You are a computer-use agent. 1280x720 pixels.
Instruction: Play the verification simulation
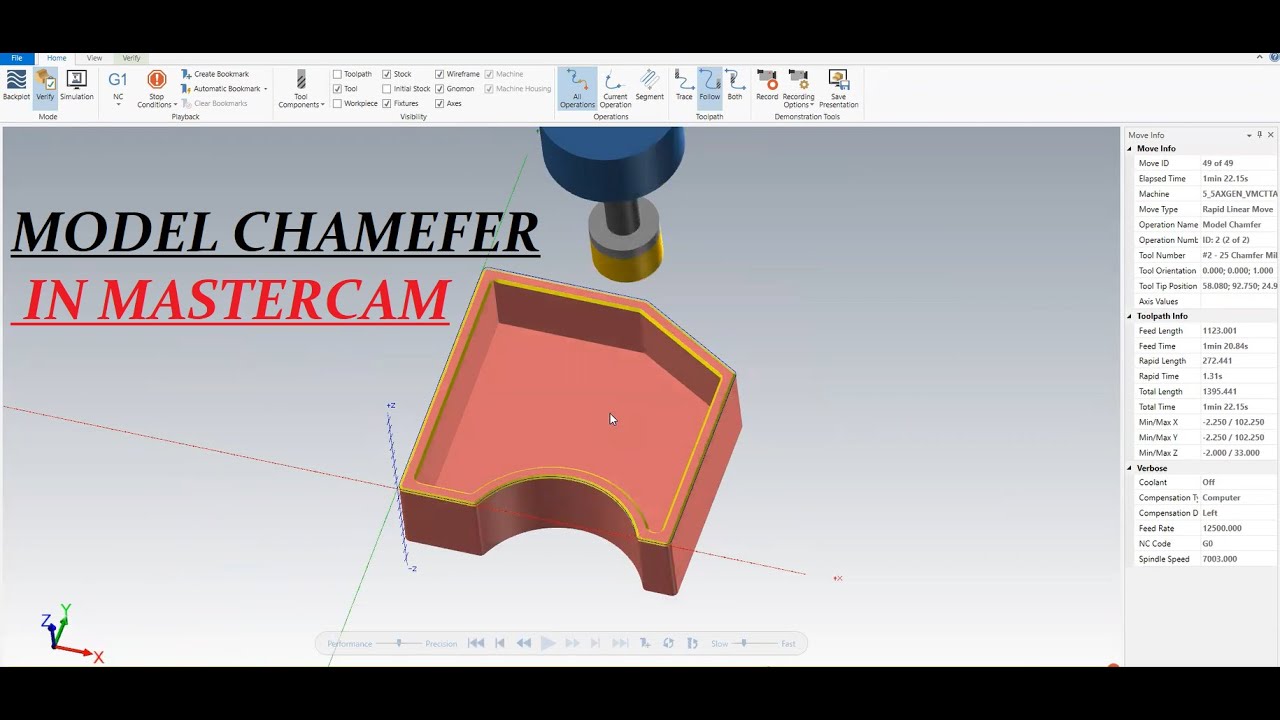click(x=548, y=643)
